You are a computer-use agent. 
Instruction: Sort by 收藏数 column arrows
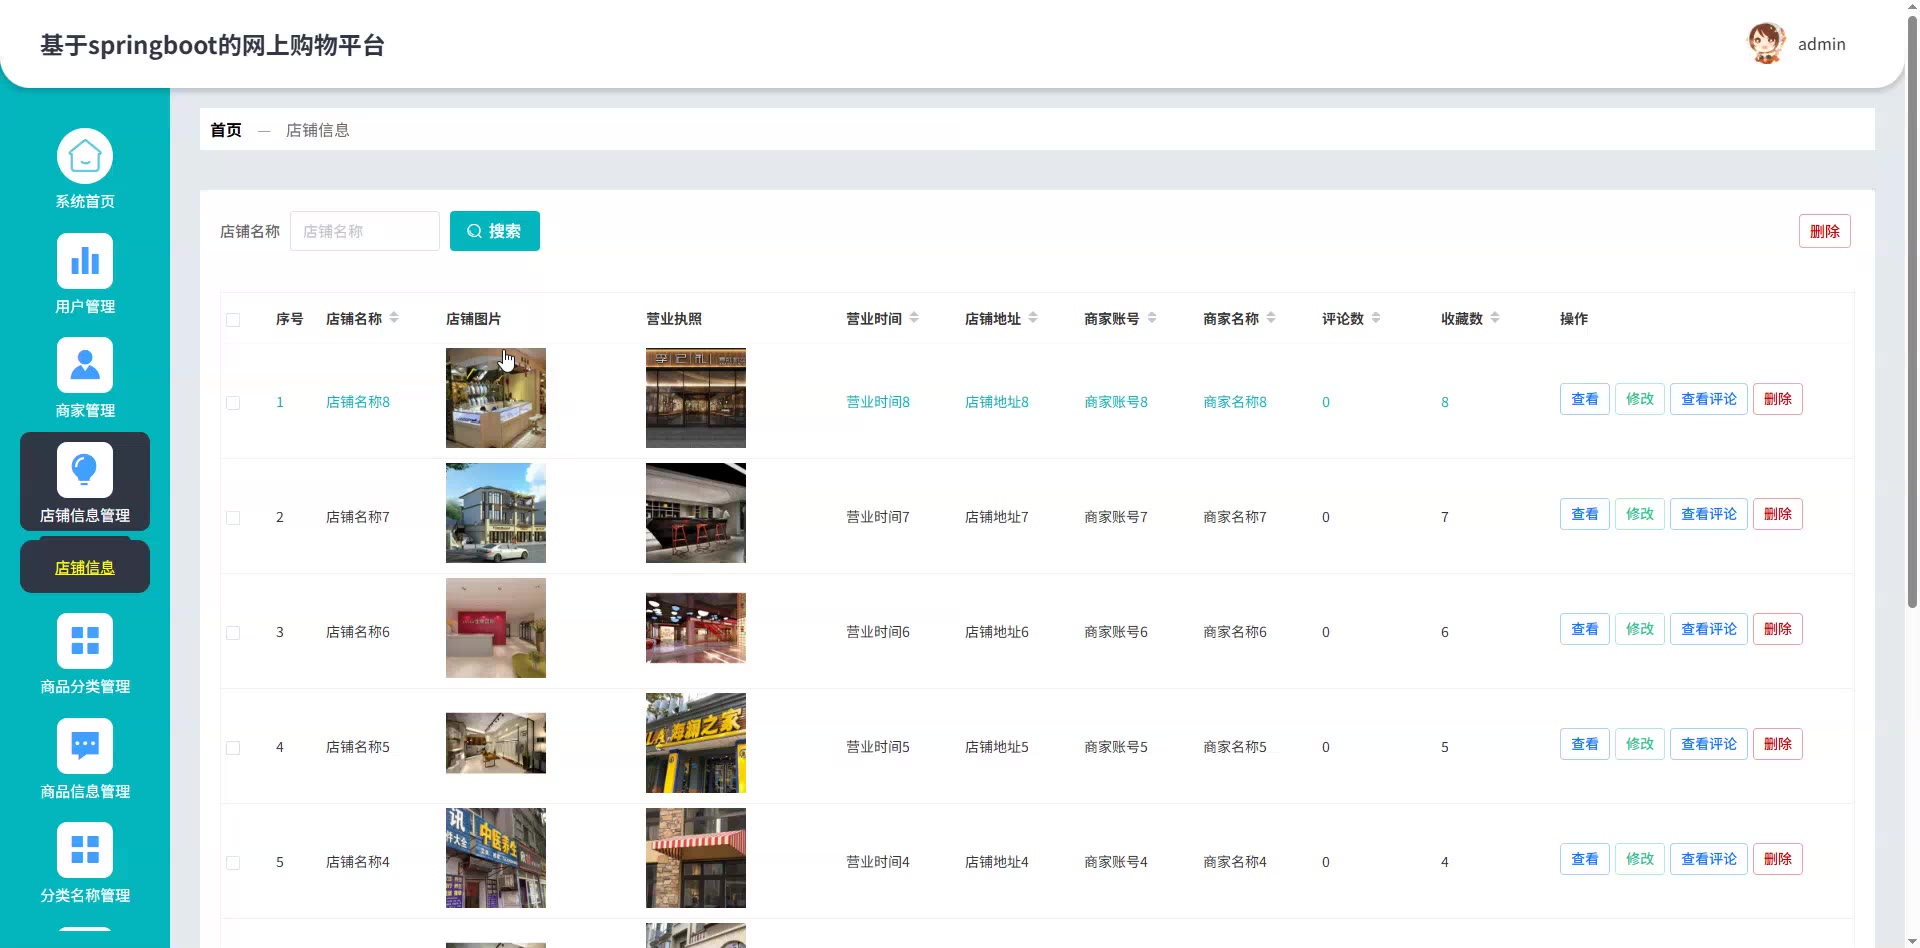pyautogui.click(x=1495, y=318)
